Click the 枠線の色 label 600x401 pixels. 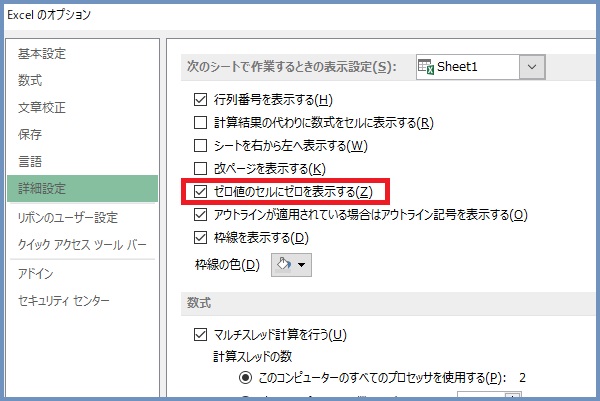tap(227, 264)
